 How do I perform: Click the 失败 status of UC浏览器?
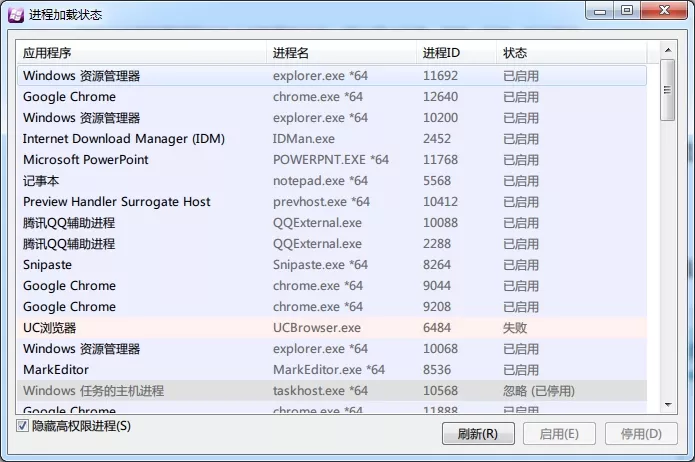click(515, 328)
